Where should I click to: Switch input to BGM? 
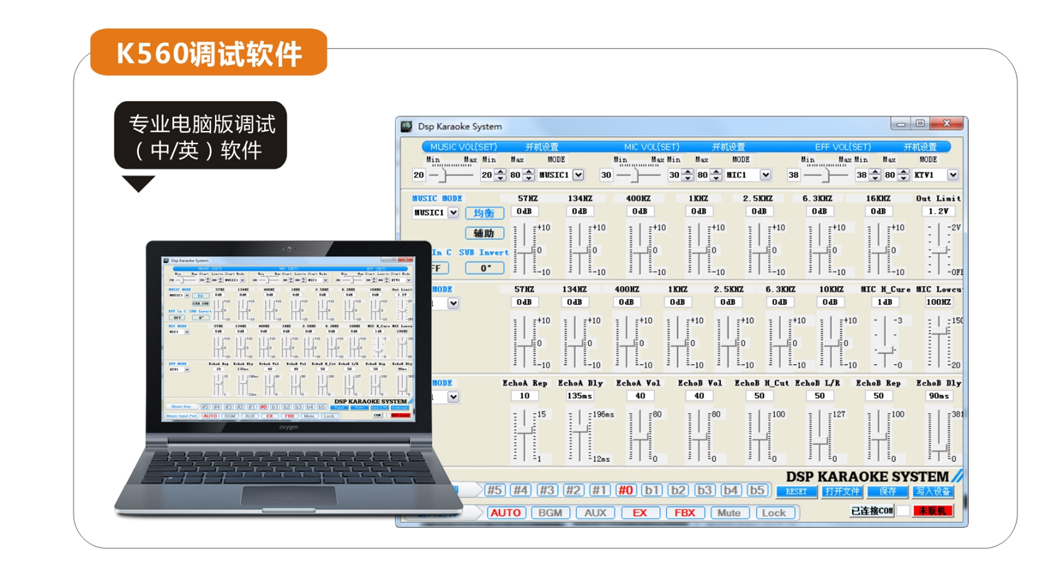[550, 513]
